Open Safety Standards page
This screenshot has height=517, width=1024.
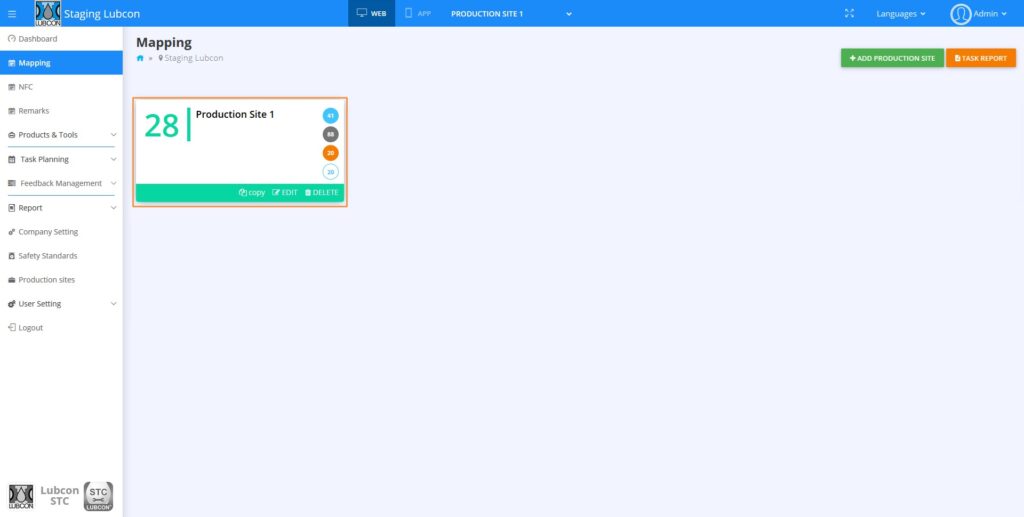point(61,256)
